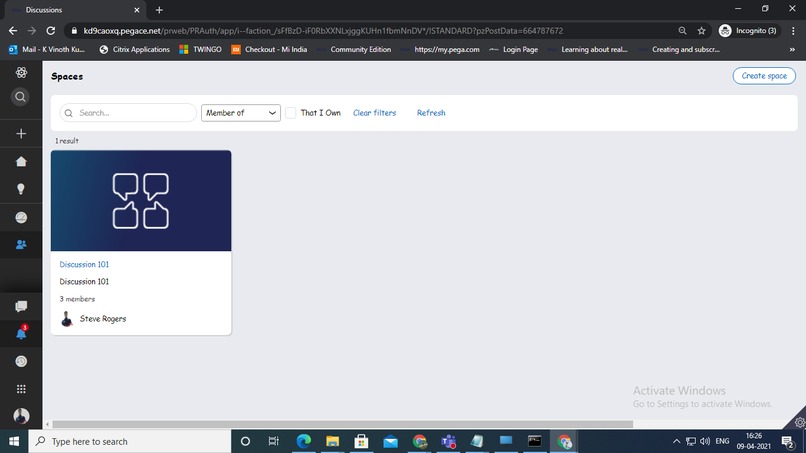Open Windows notification center

787,441
